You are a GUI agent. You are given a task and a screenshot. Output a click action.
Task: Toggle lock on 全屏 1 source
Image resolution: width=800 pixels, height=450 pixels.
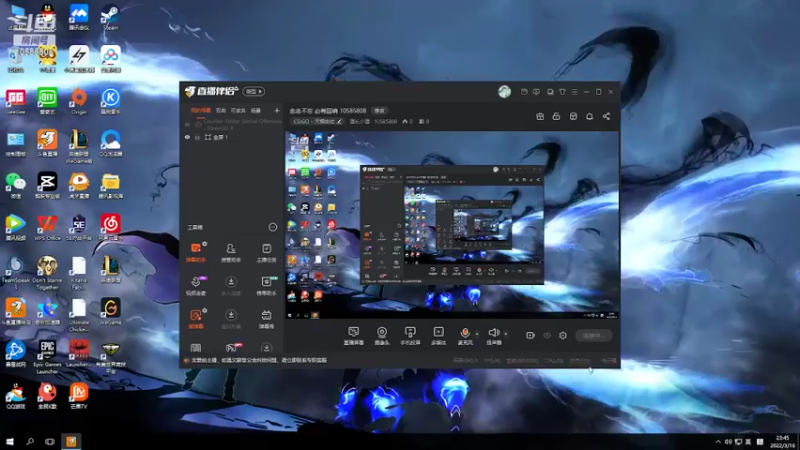[197, 137]
